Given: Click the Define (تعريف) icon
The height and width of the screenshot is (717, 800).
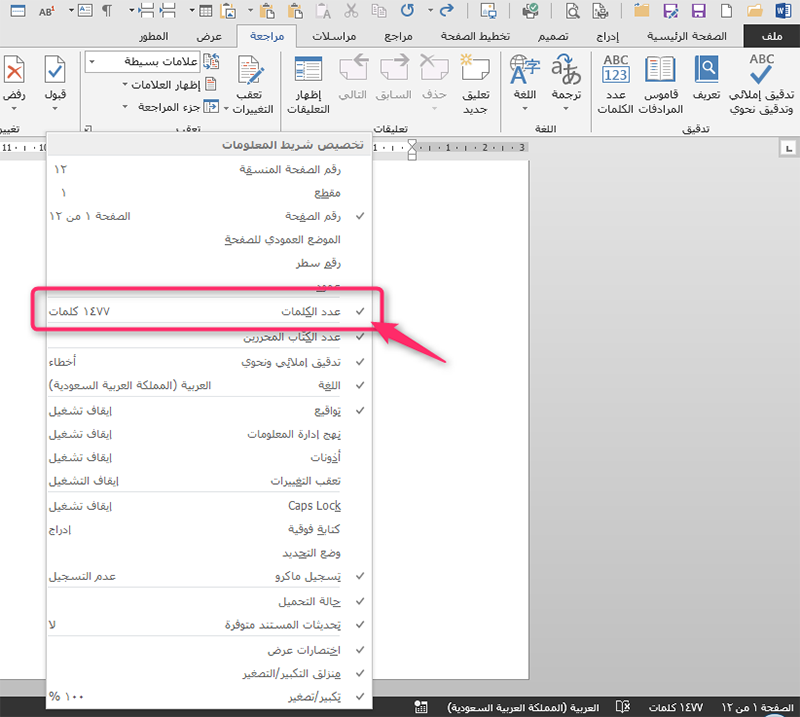Looking at the screenshot, I should coord(707,85).
